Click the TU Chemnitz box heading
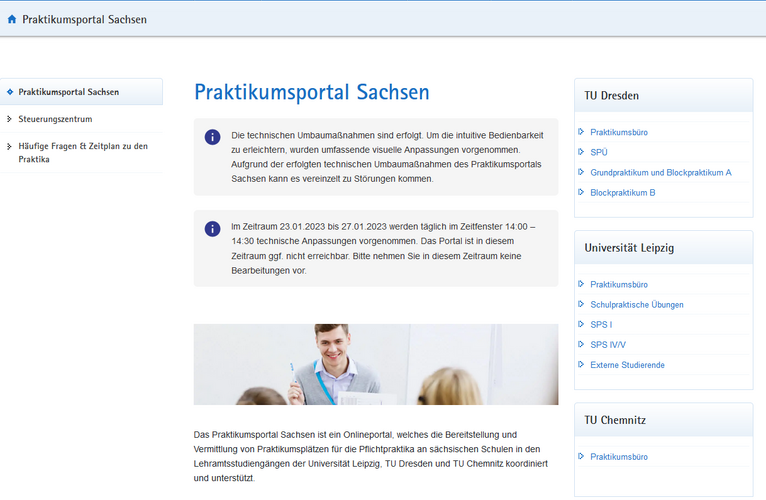The width and height of the screenshot is (766, 500). click(615, 420)
